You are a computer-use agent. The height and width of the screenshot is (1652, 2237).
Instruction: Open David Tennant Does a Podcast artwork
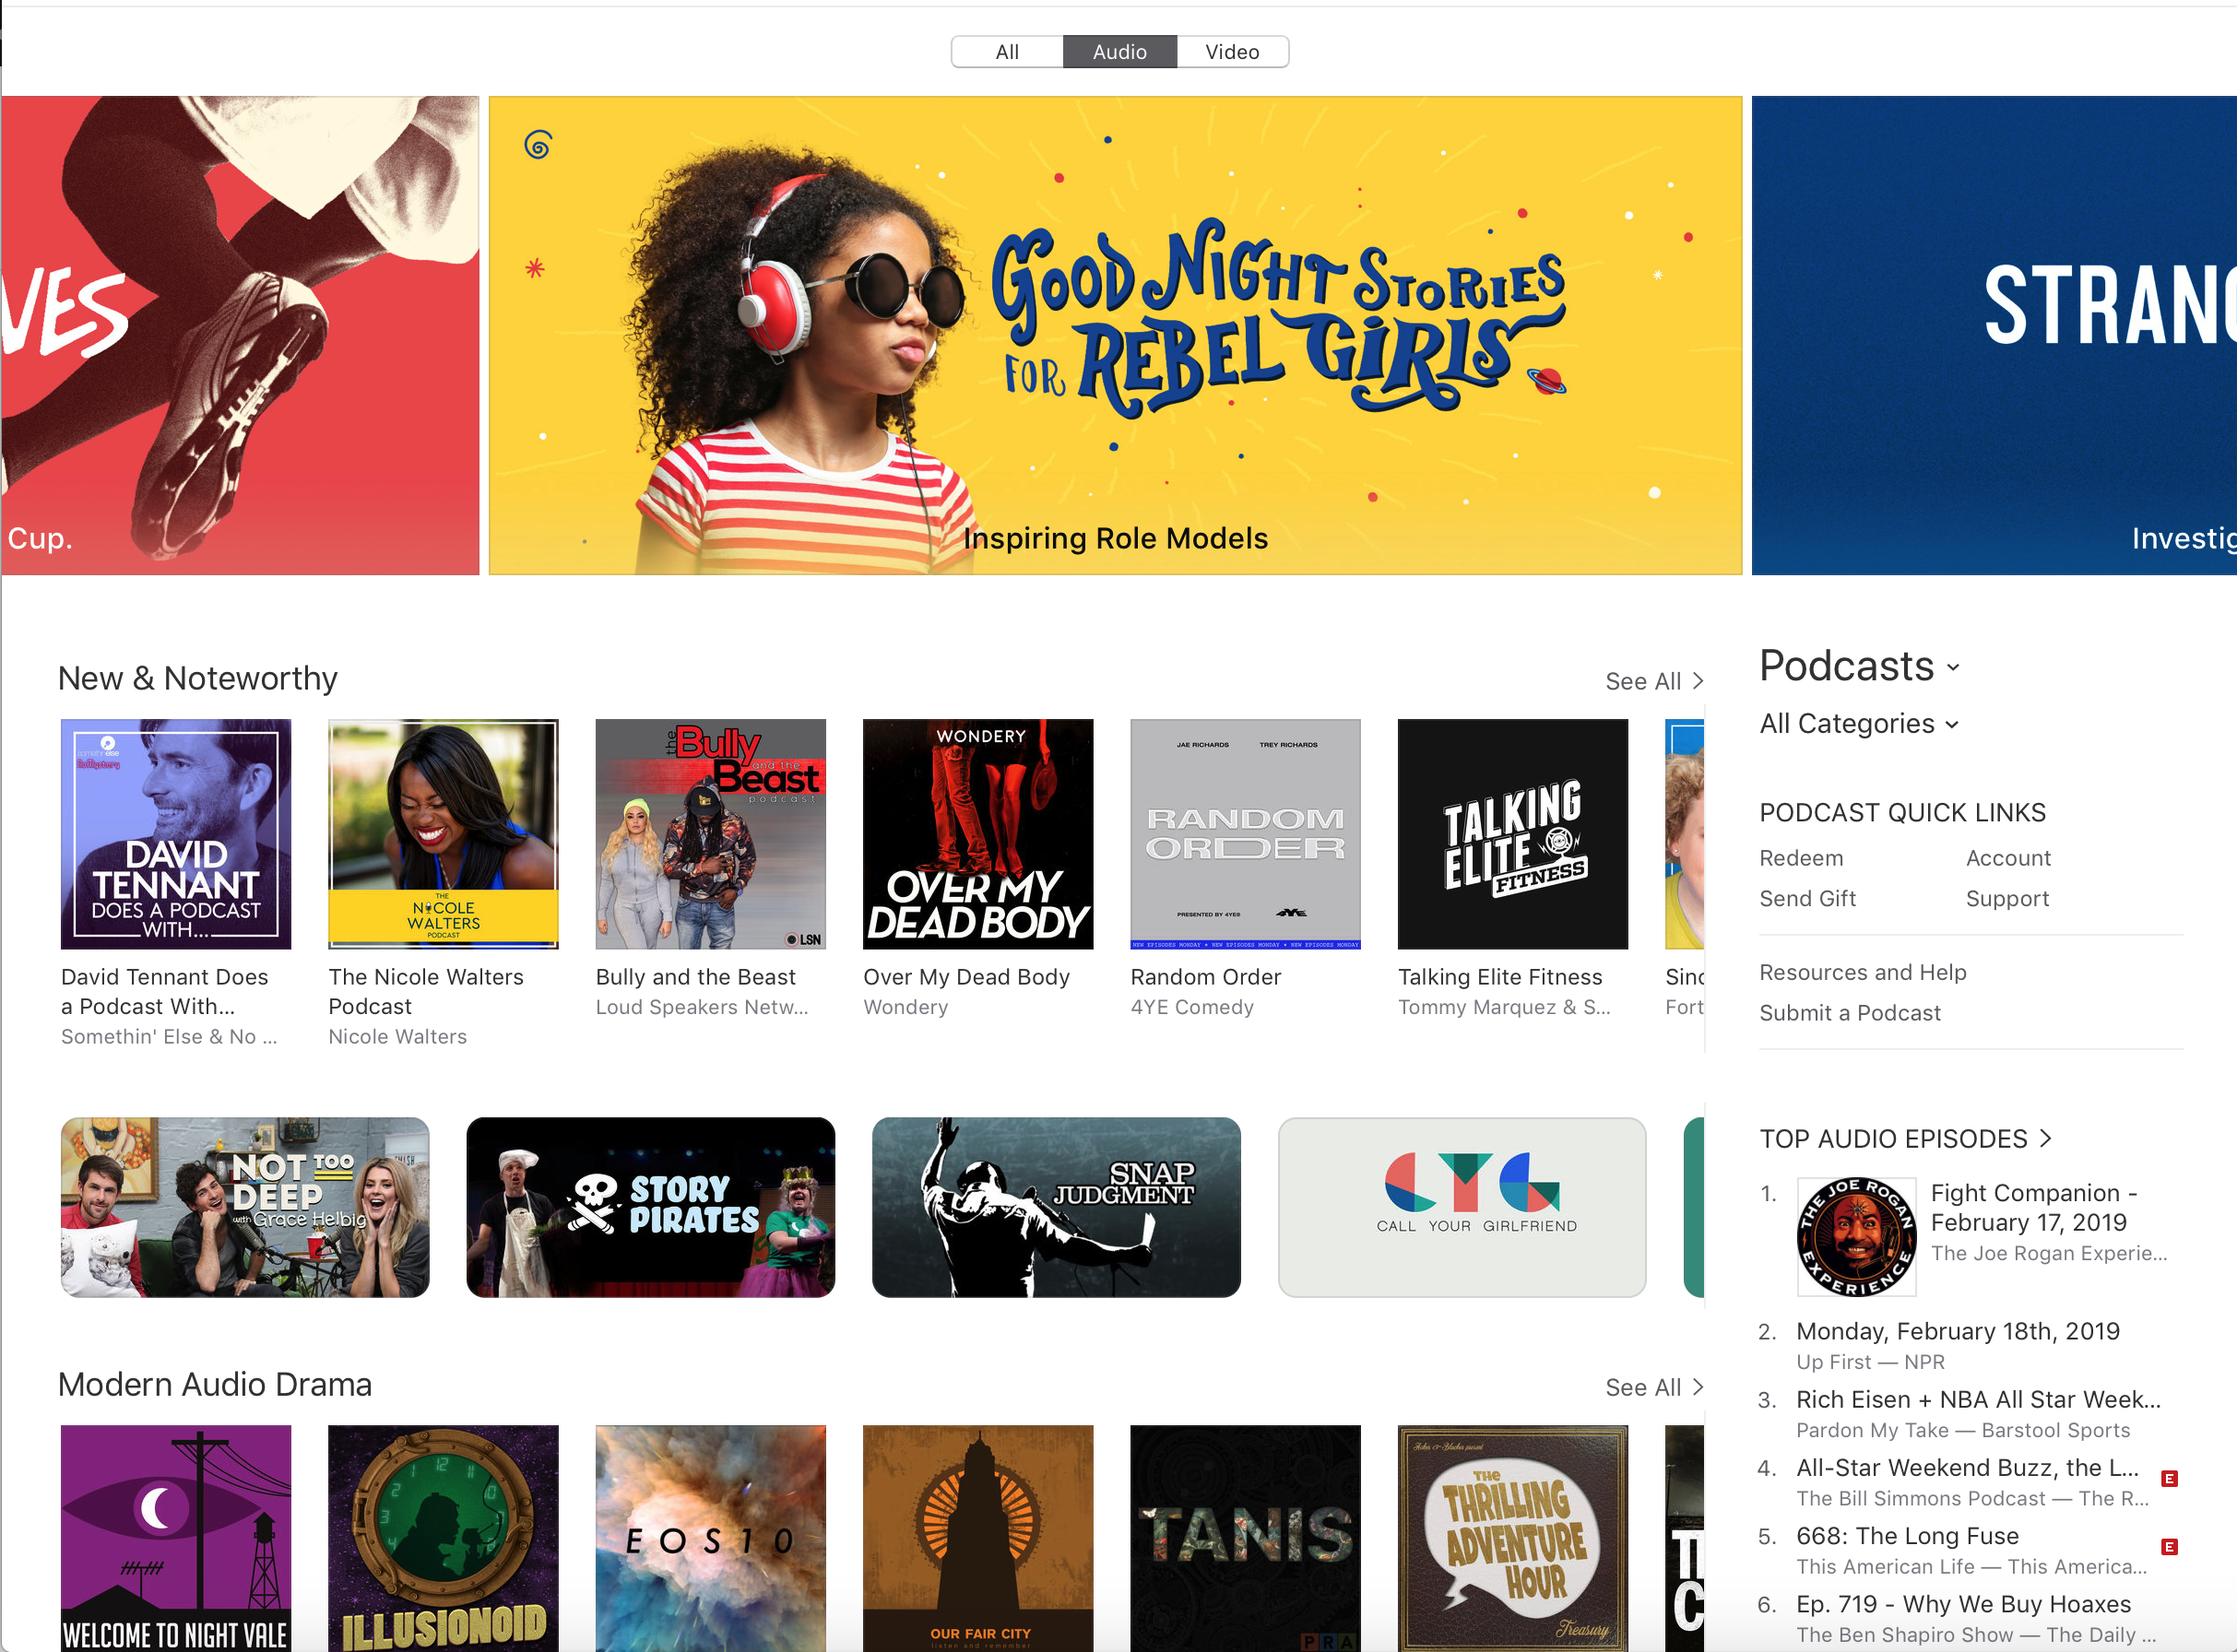[176, 834]
